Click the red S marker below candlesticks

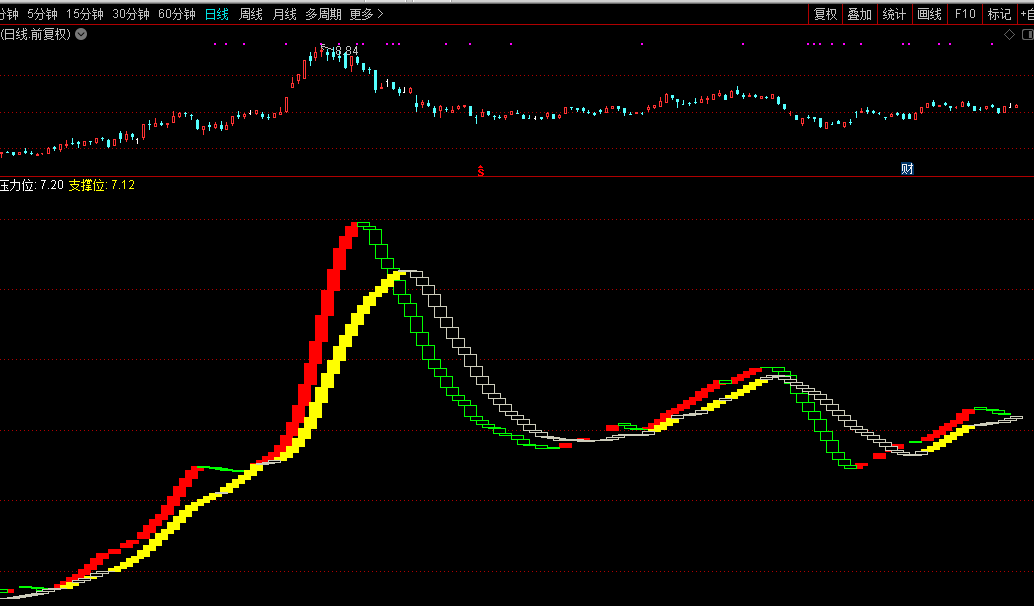click(480, 170)
